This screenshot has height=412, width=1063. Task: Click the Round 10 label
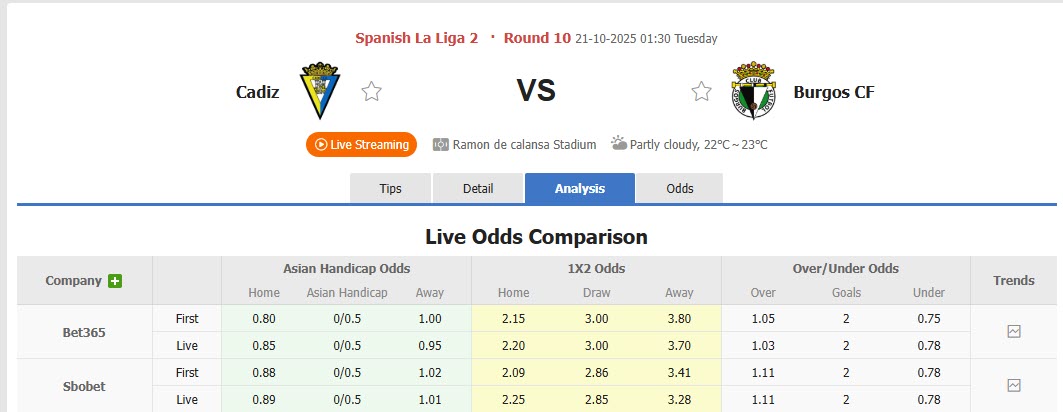[x=537, y=38]
